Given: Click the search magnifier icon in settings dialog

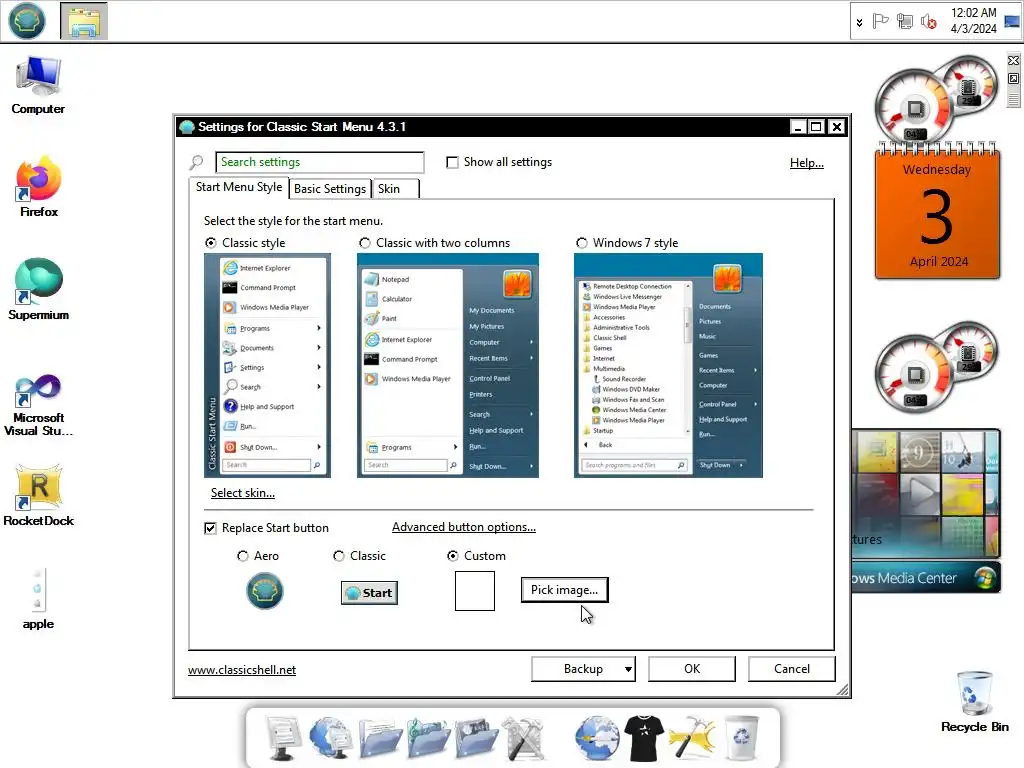Looking at the screenshot, I should [196, 163].
